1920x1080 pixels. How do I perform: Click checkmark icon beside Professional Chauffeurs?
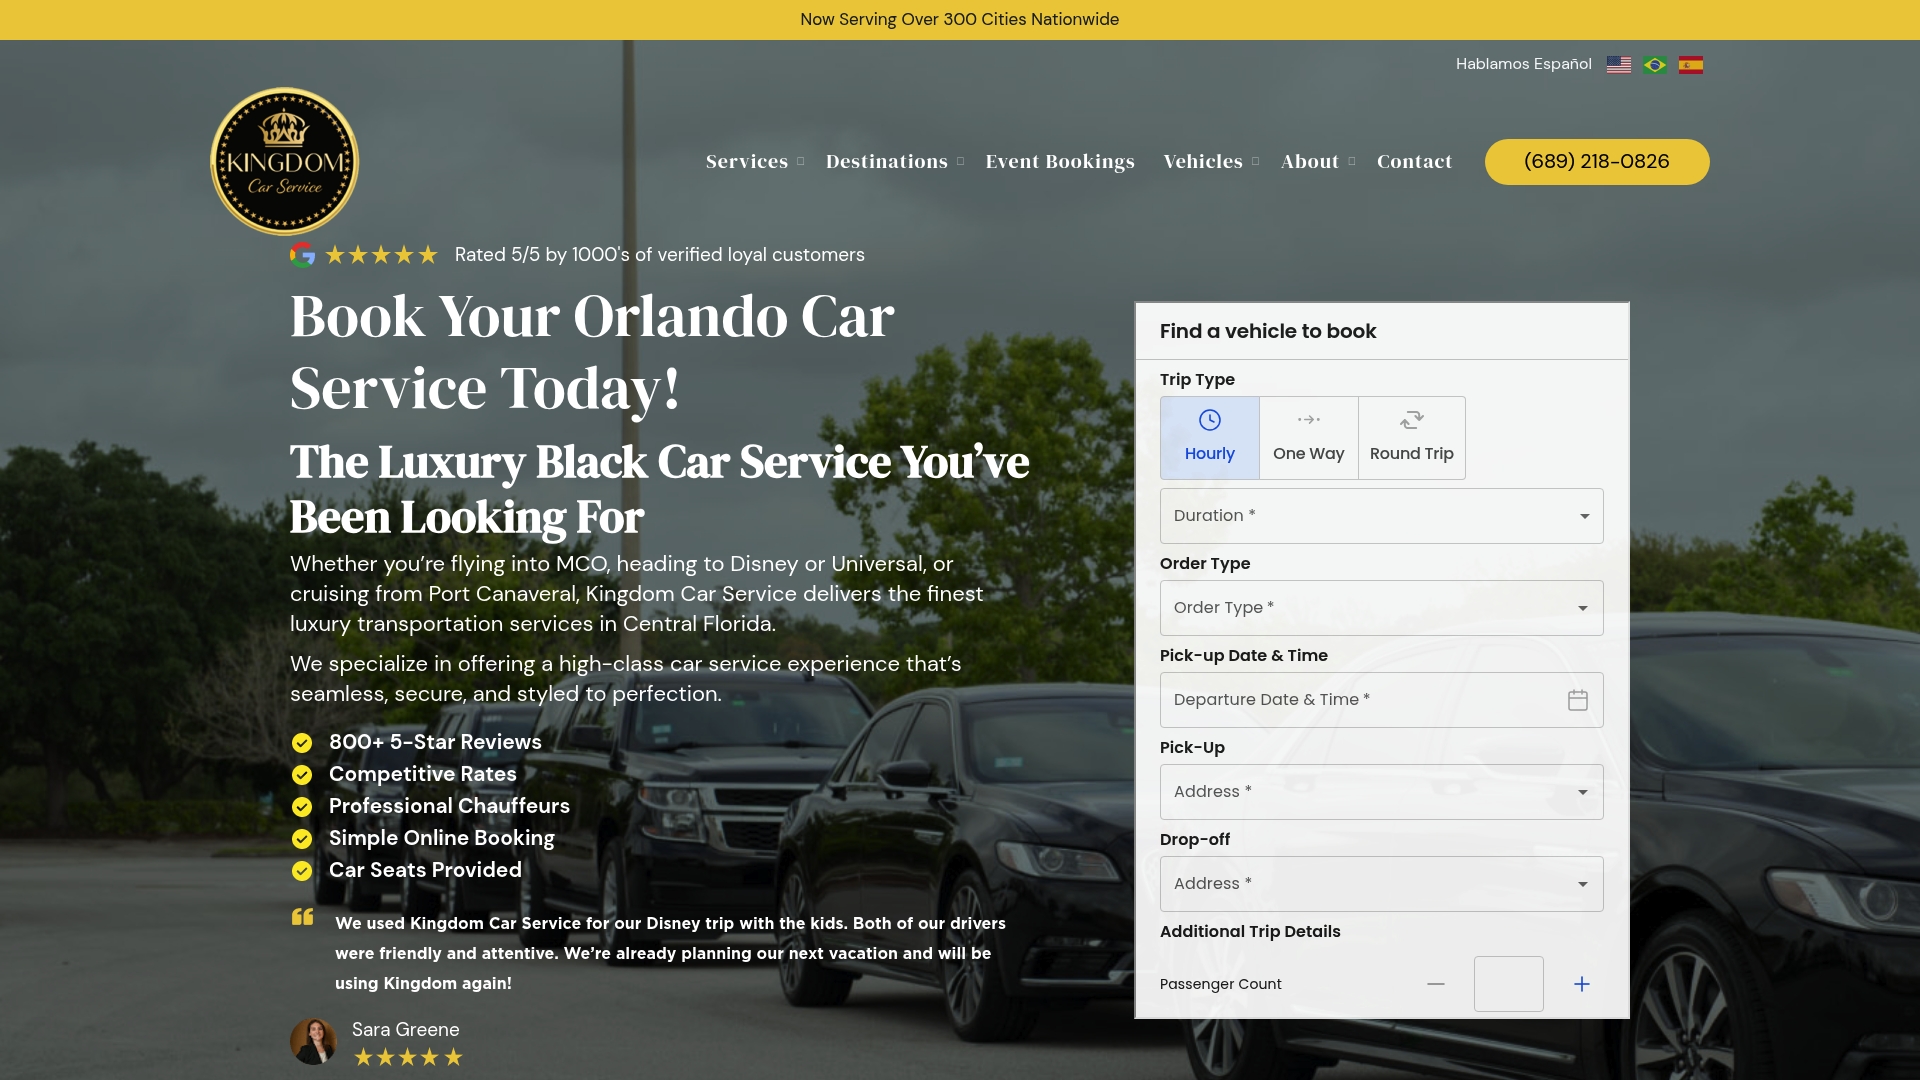pyautogui.click(x=302, y=807)
